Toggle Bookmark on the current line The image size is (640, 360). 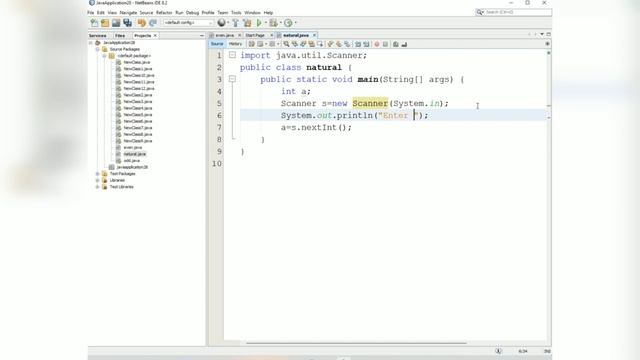(347, 44)
